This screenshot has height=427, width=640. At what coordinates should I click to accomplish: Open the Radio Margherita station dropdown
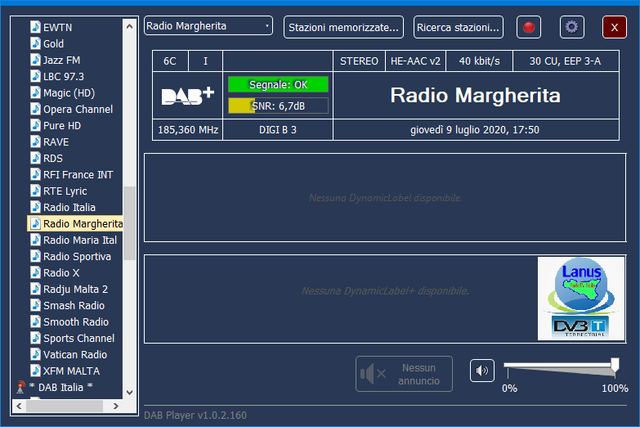pyautogui.click(x=208, y=26)
